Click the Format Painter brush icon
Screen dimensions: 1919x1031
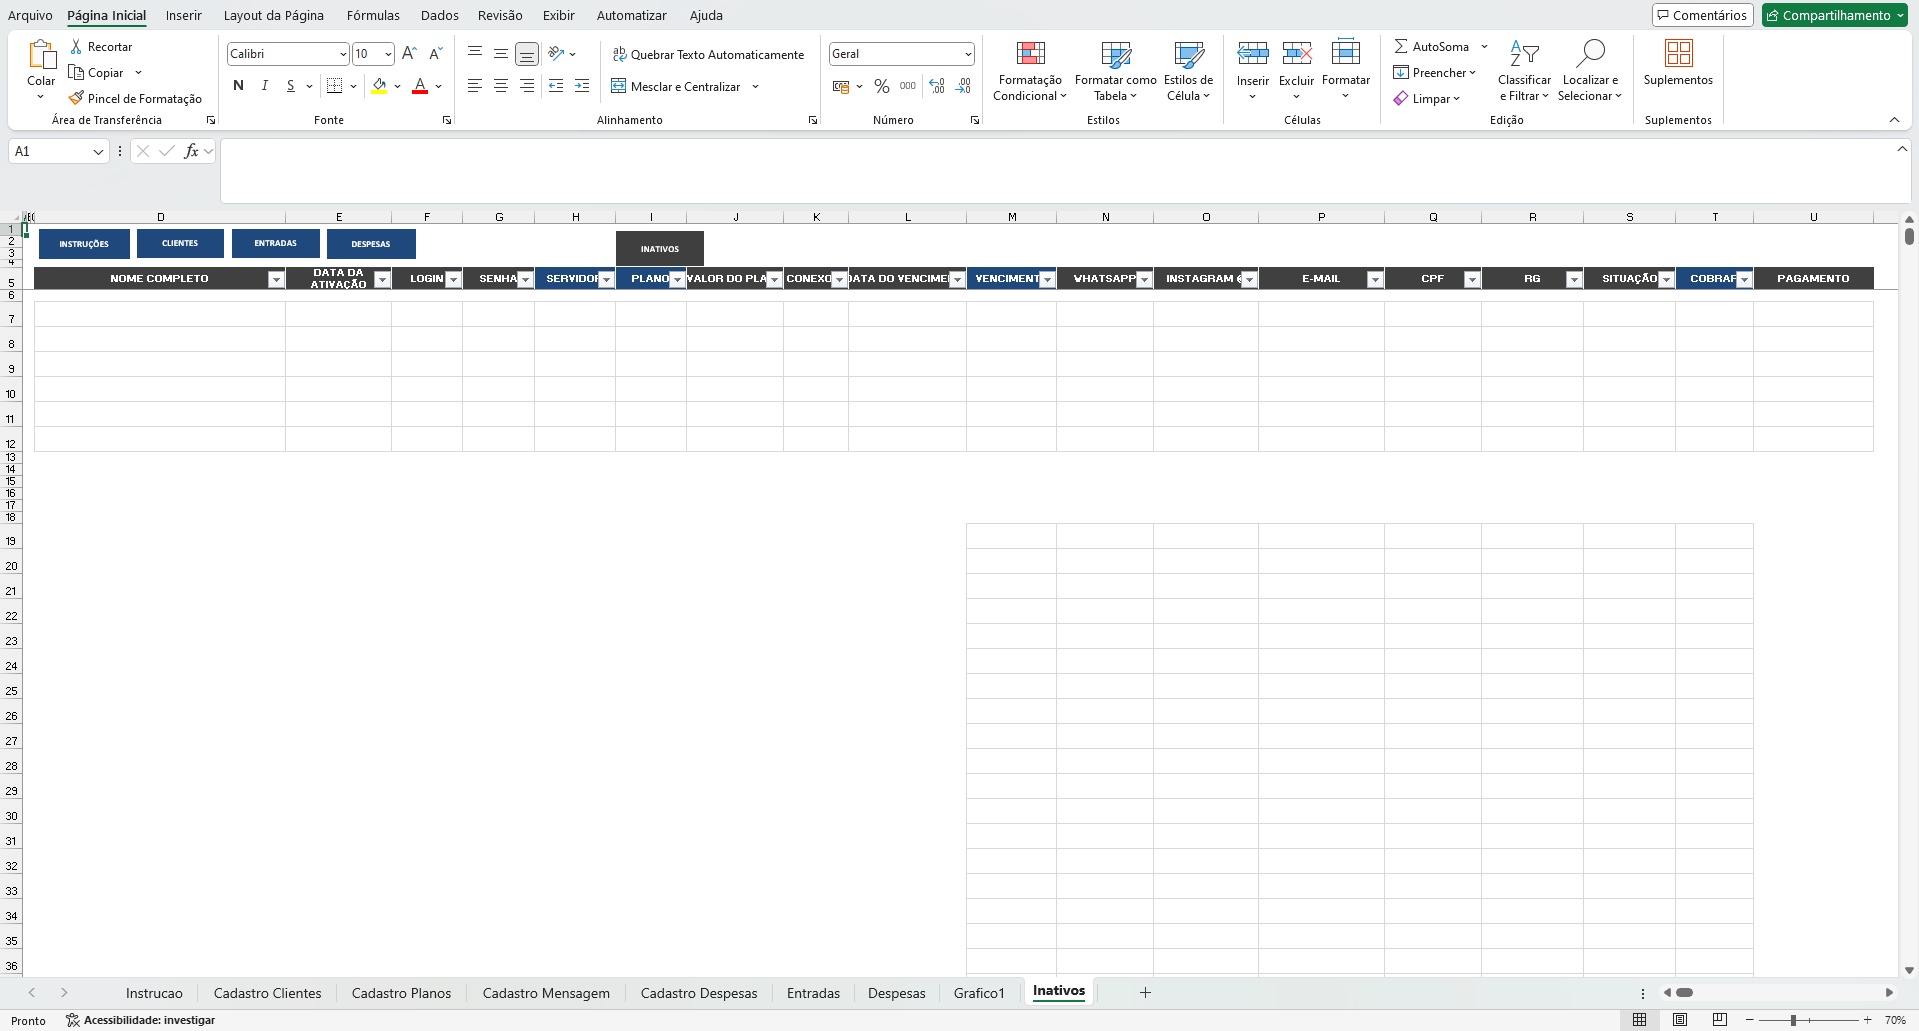click(x=76, y=98)
